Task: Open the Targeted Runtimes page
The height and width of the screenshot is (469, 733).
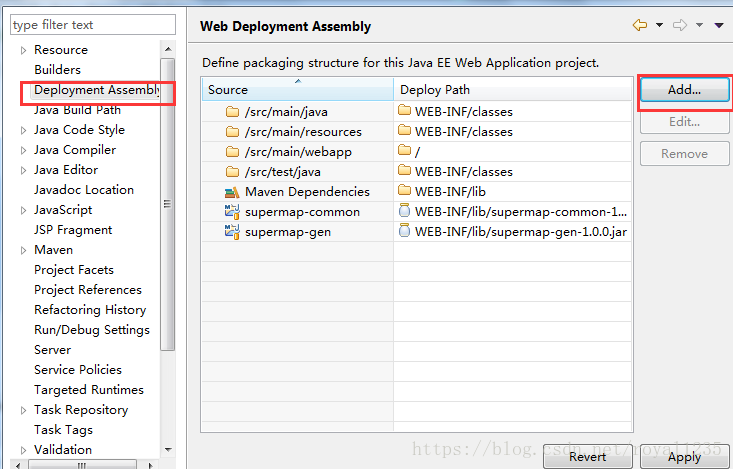Action: (x=89, y=390)
